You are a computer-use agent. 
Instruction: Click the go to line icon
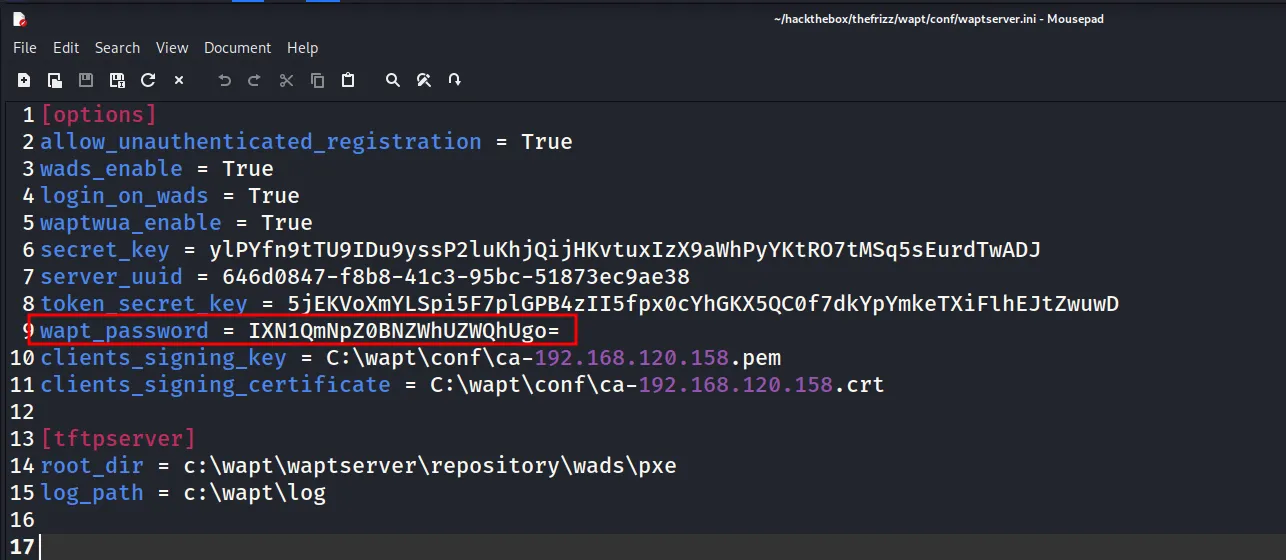coord(455,80)
